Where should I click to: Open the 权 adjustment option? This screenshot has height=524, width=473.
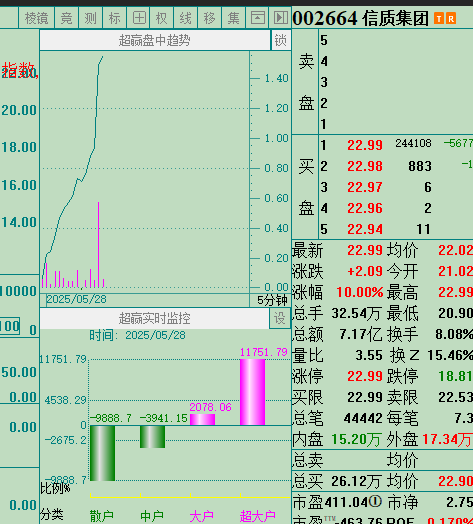pyautogui.click(x=162, y=17)
